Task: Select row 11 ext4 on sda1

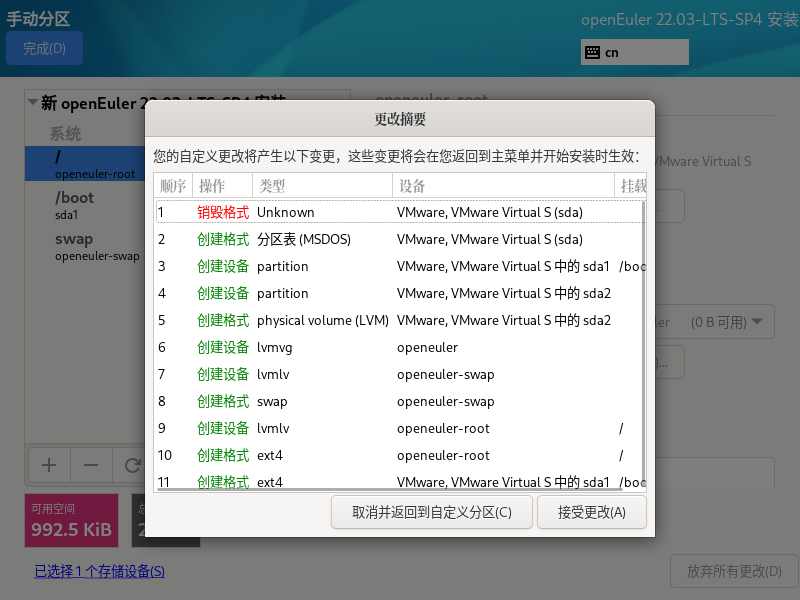Action: tap(398, 481)
